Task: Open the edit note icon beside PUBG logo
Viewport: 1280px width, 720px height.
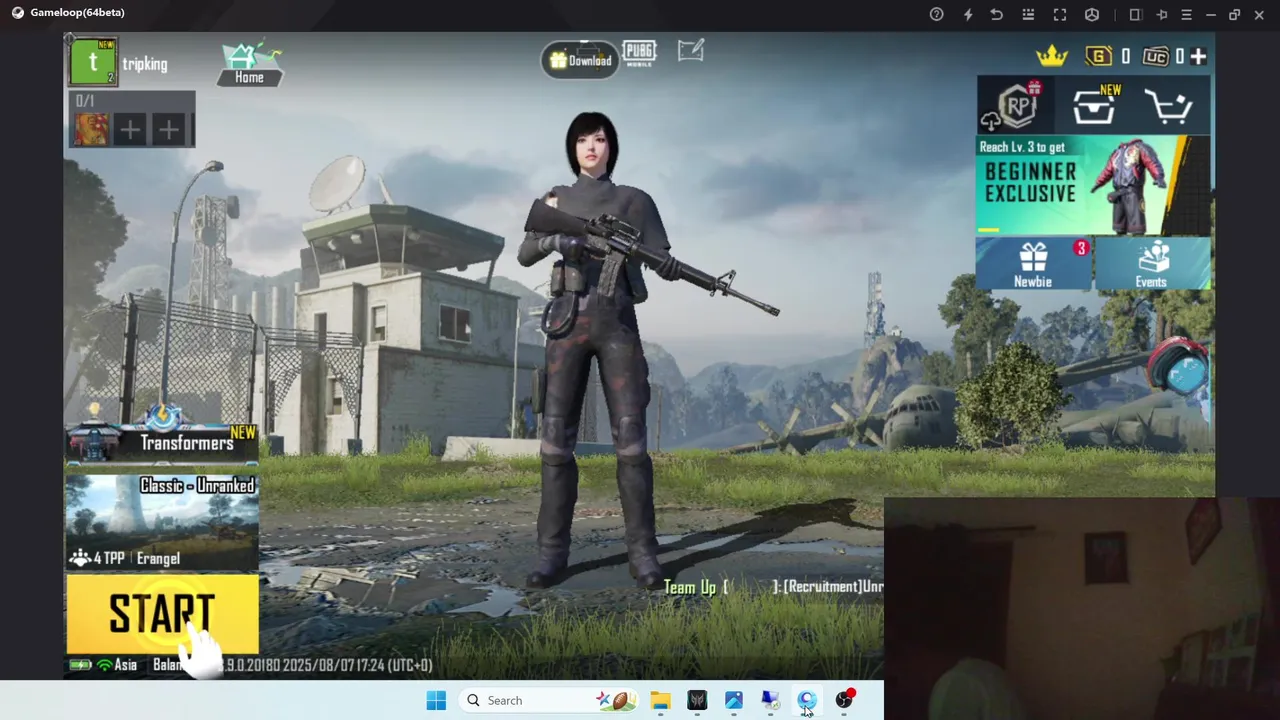Action: [x=691, y=50]
